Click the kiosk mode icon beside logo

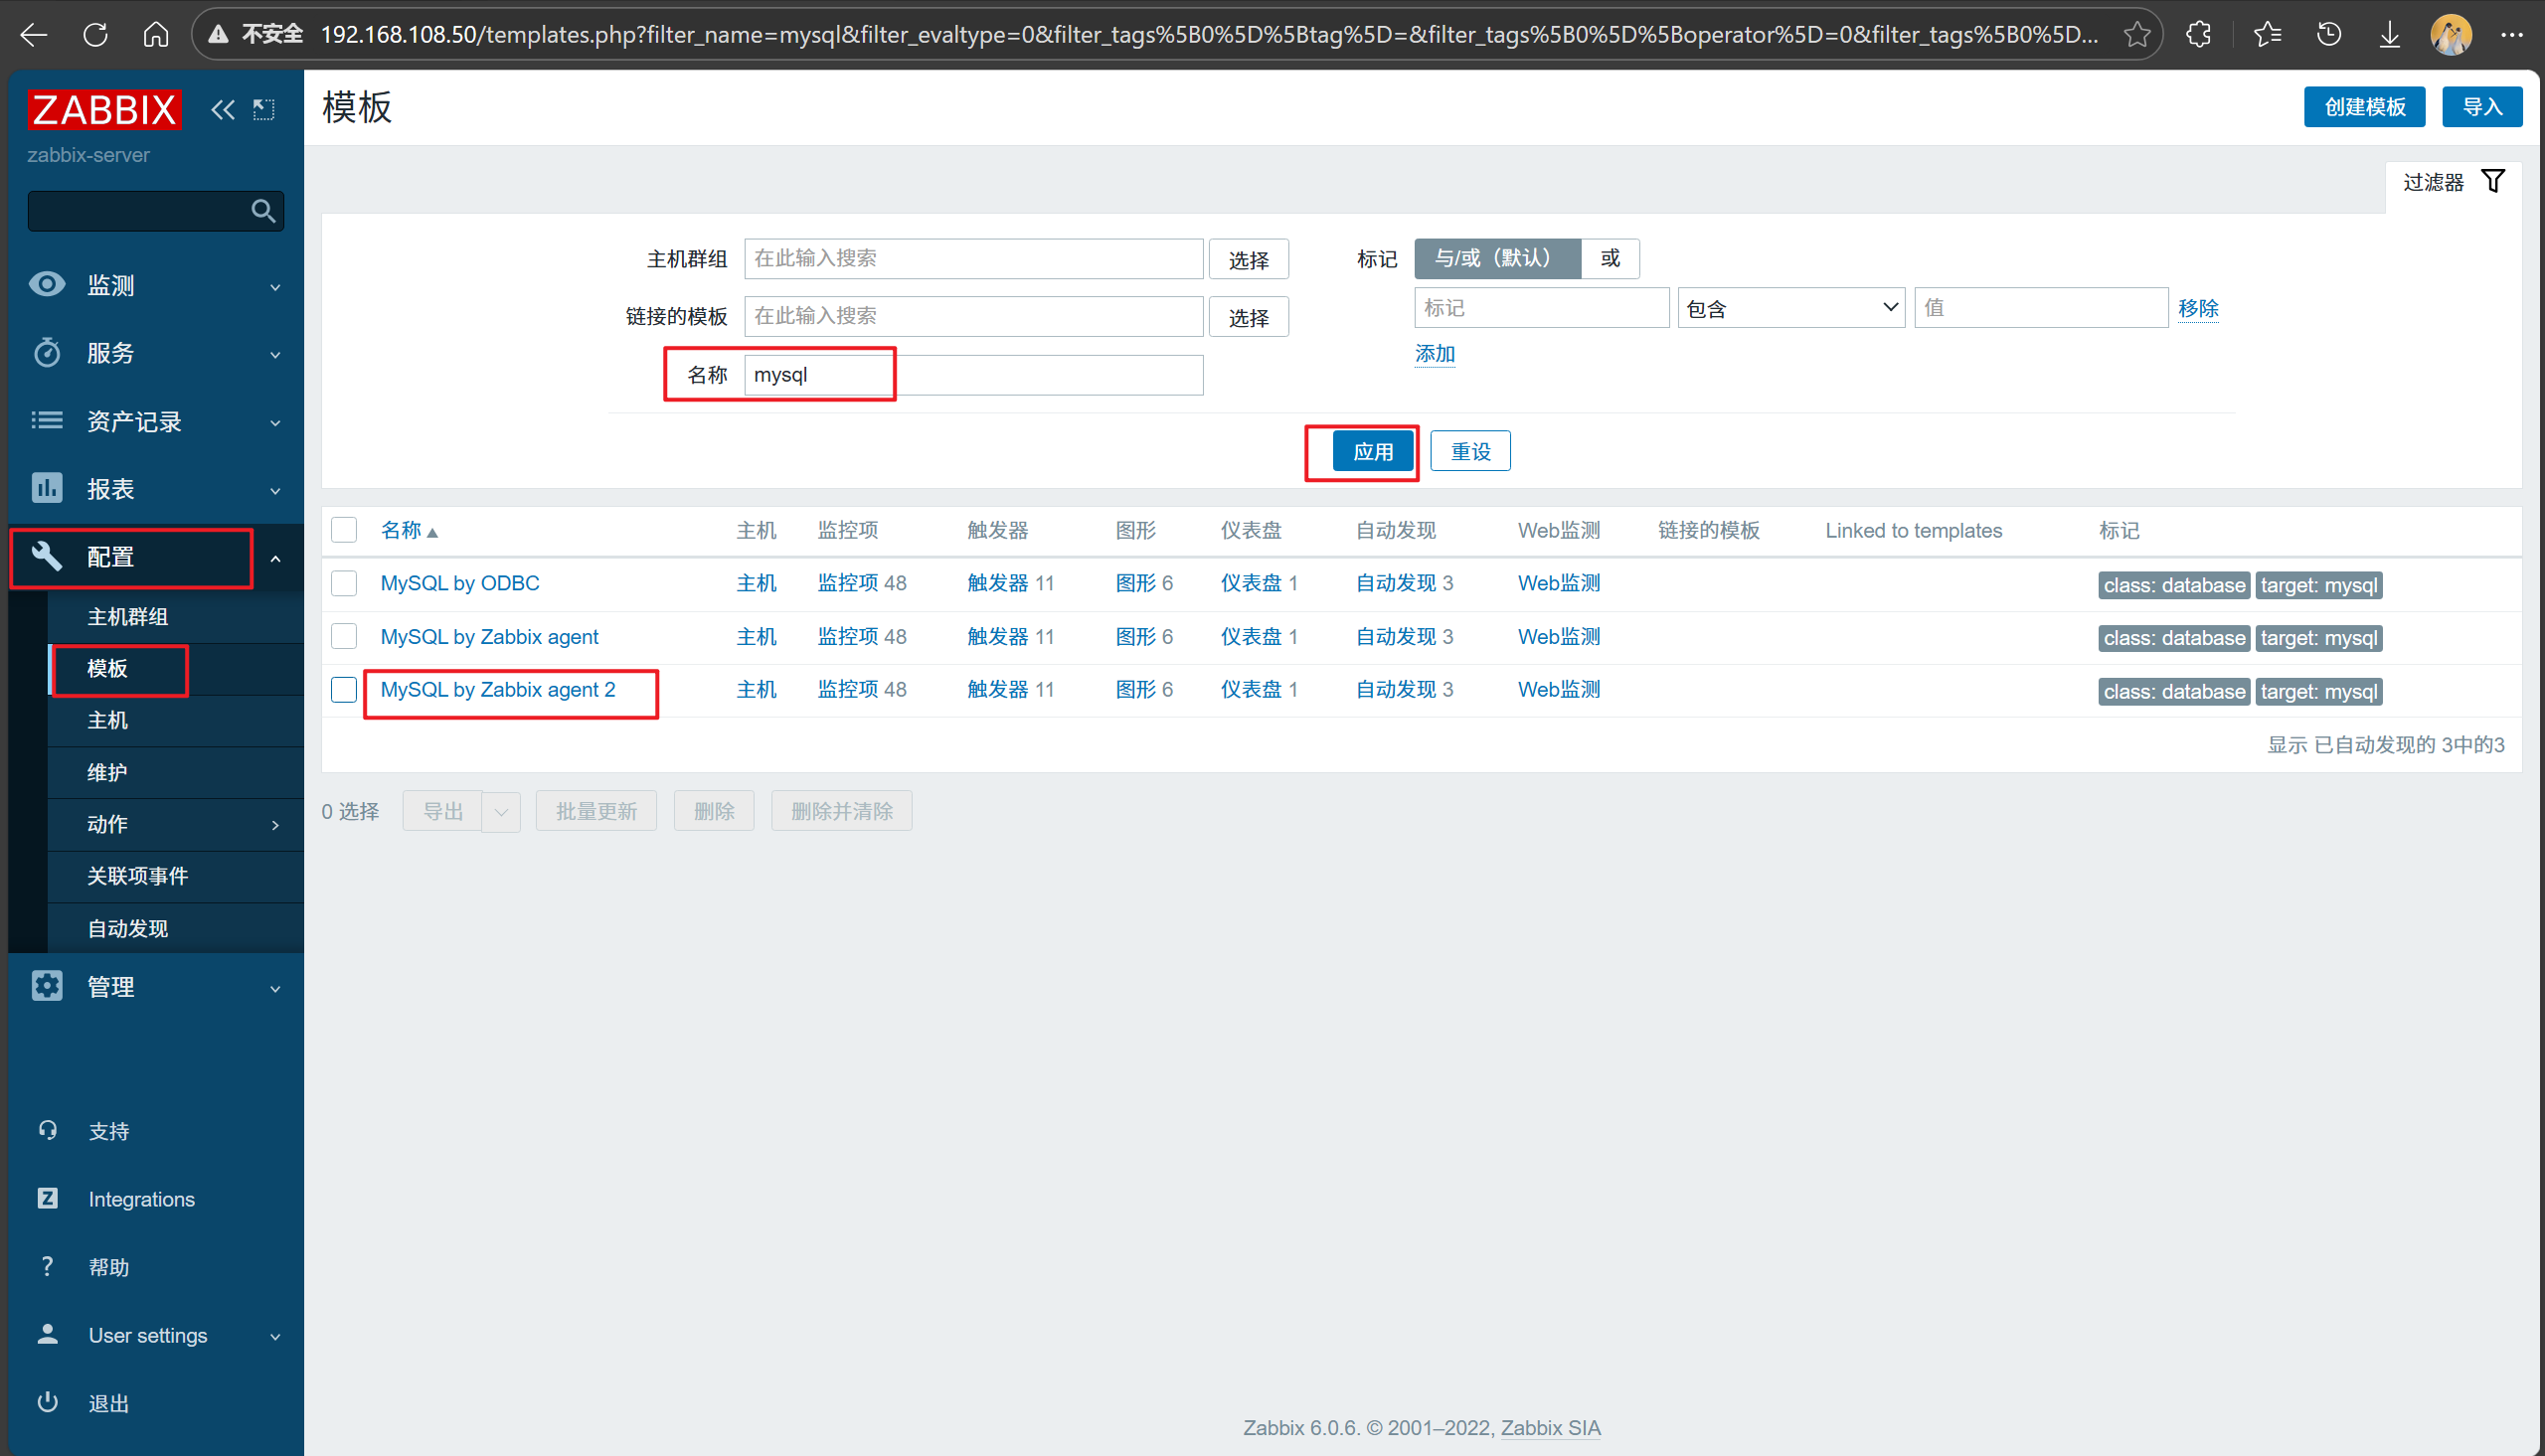[x=264, y=109]
